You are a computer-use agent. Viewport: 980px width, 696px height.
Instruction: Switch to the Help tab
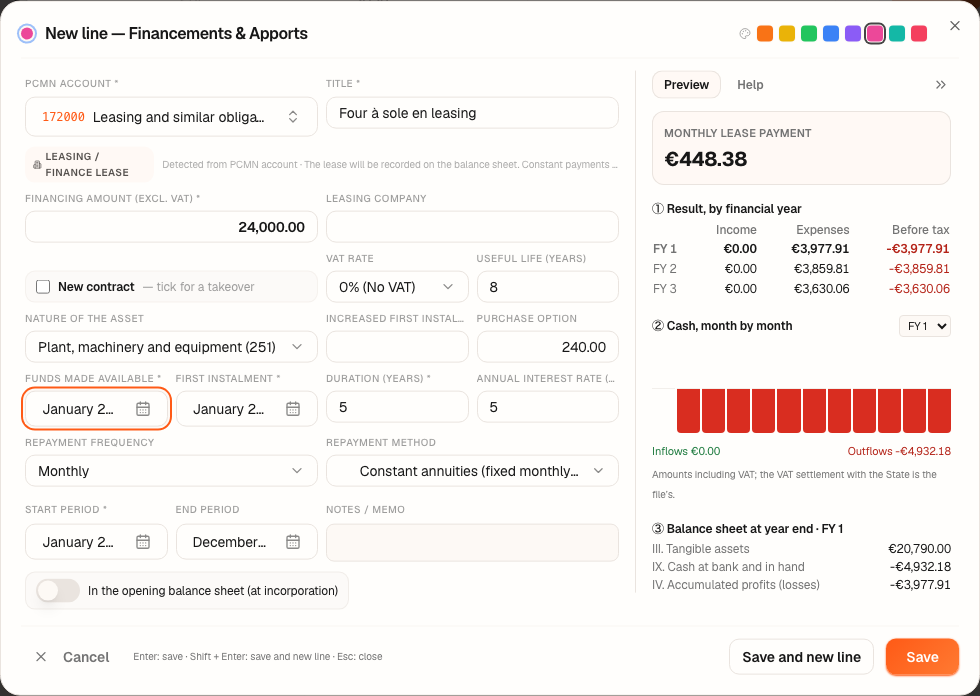point(750,84)
